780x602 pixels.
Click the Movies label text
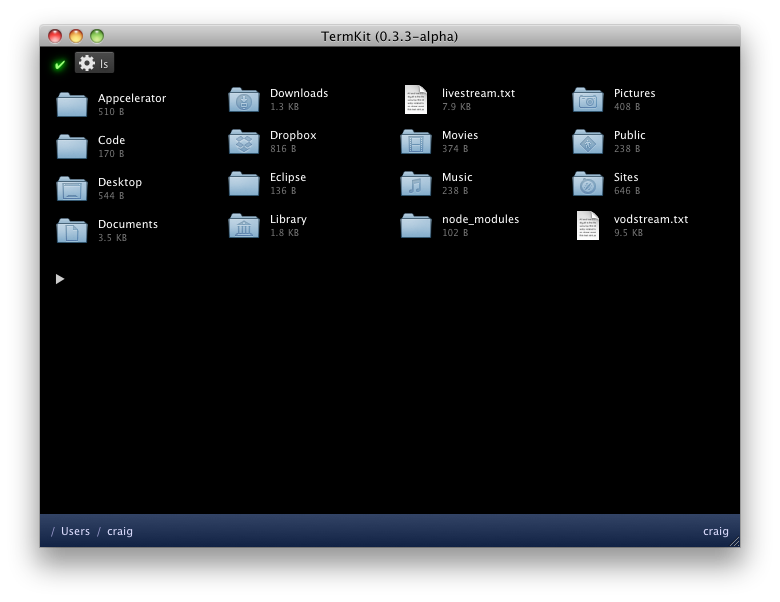pyautogui.click(x=460, y=135)
